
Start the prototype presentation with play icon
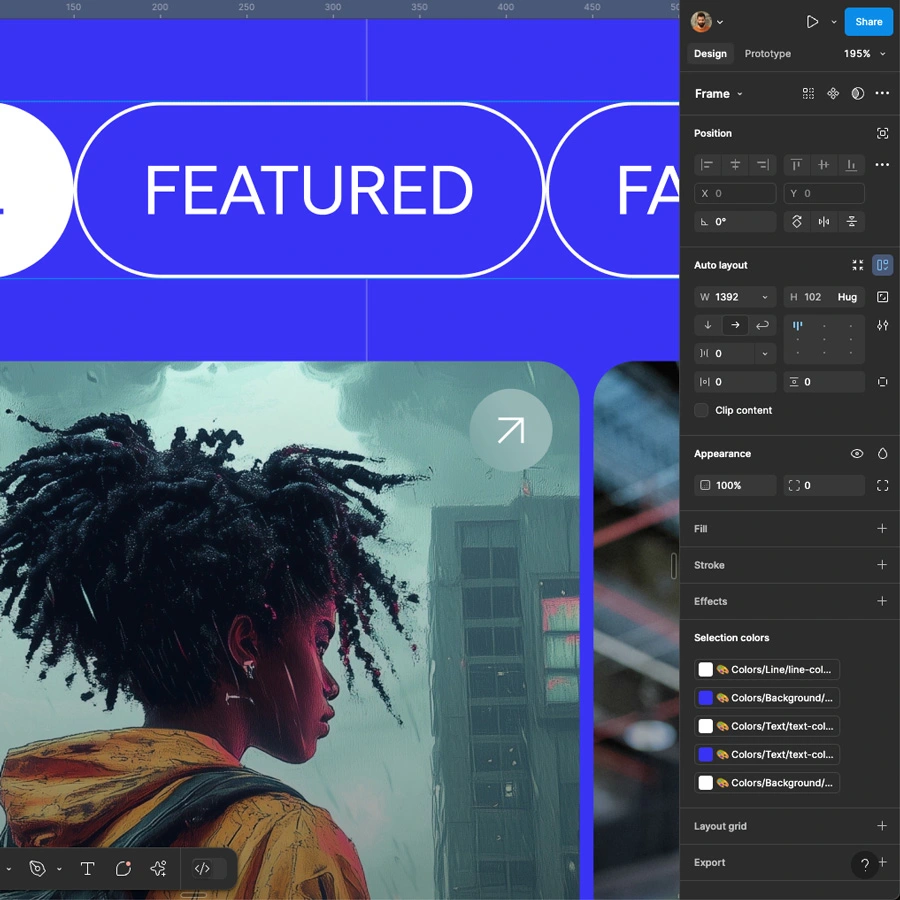812,22
